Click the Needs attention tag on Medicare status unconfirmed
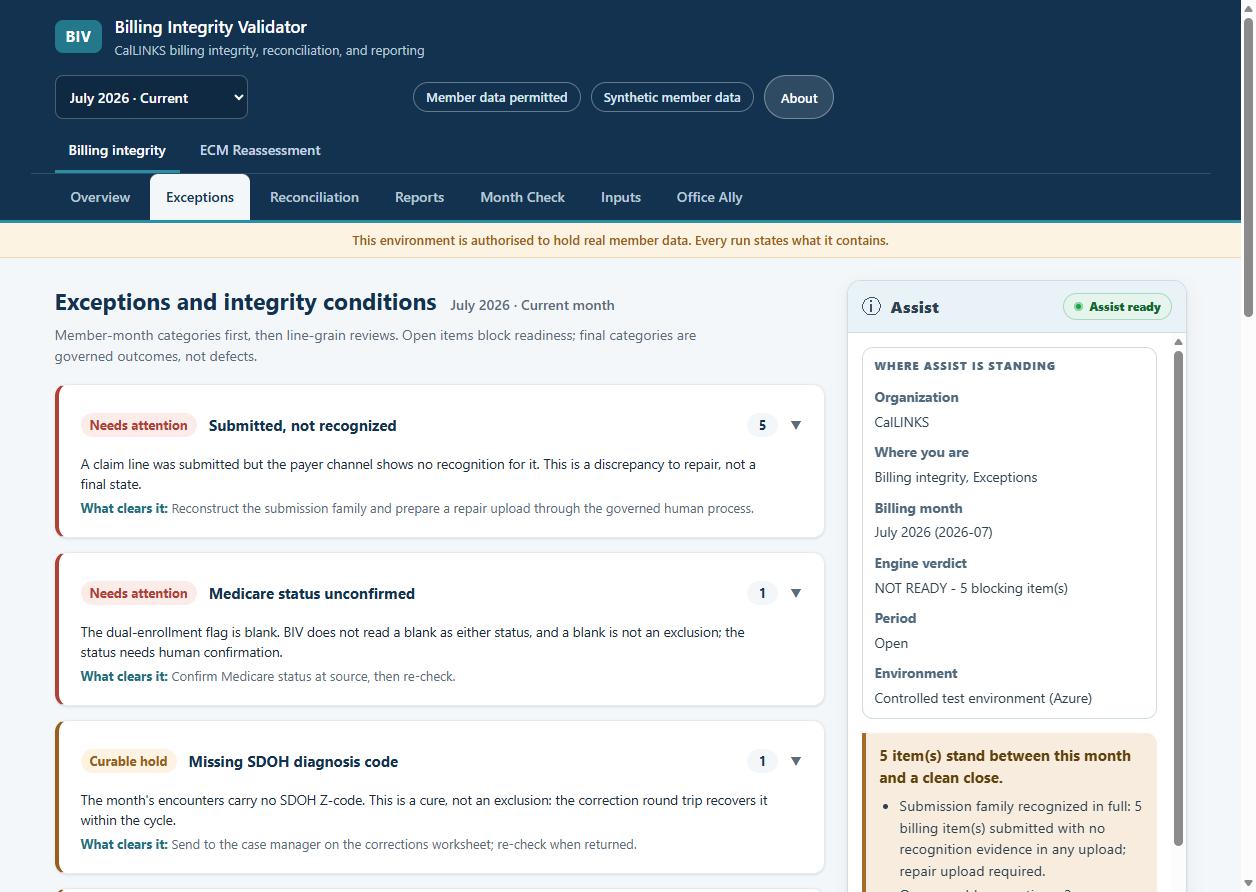Viewport: 1256px width, 892px height. point(138,593)
